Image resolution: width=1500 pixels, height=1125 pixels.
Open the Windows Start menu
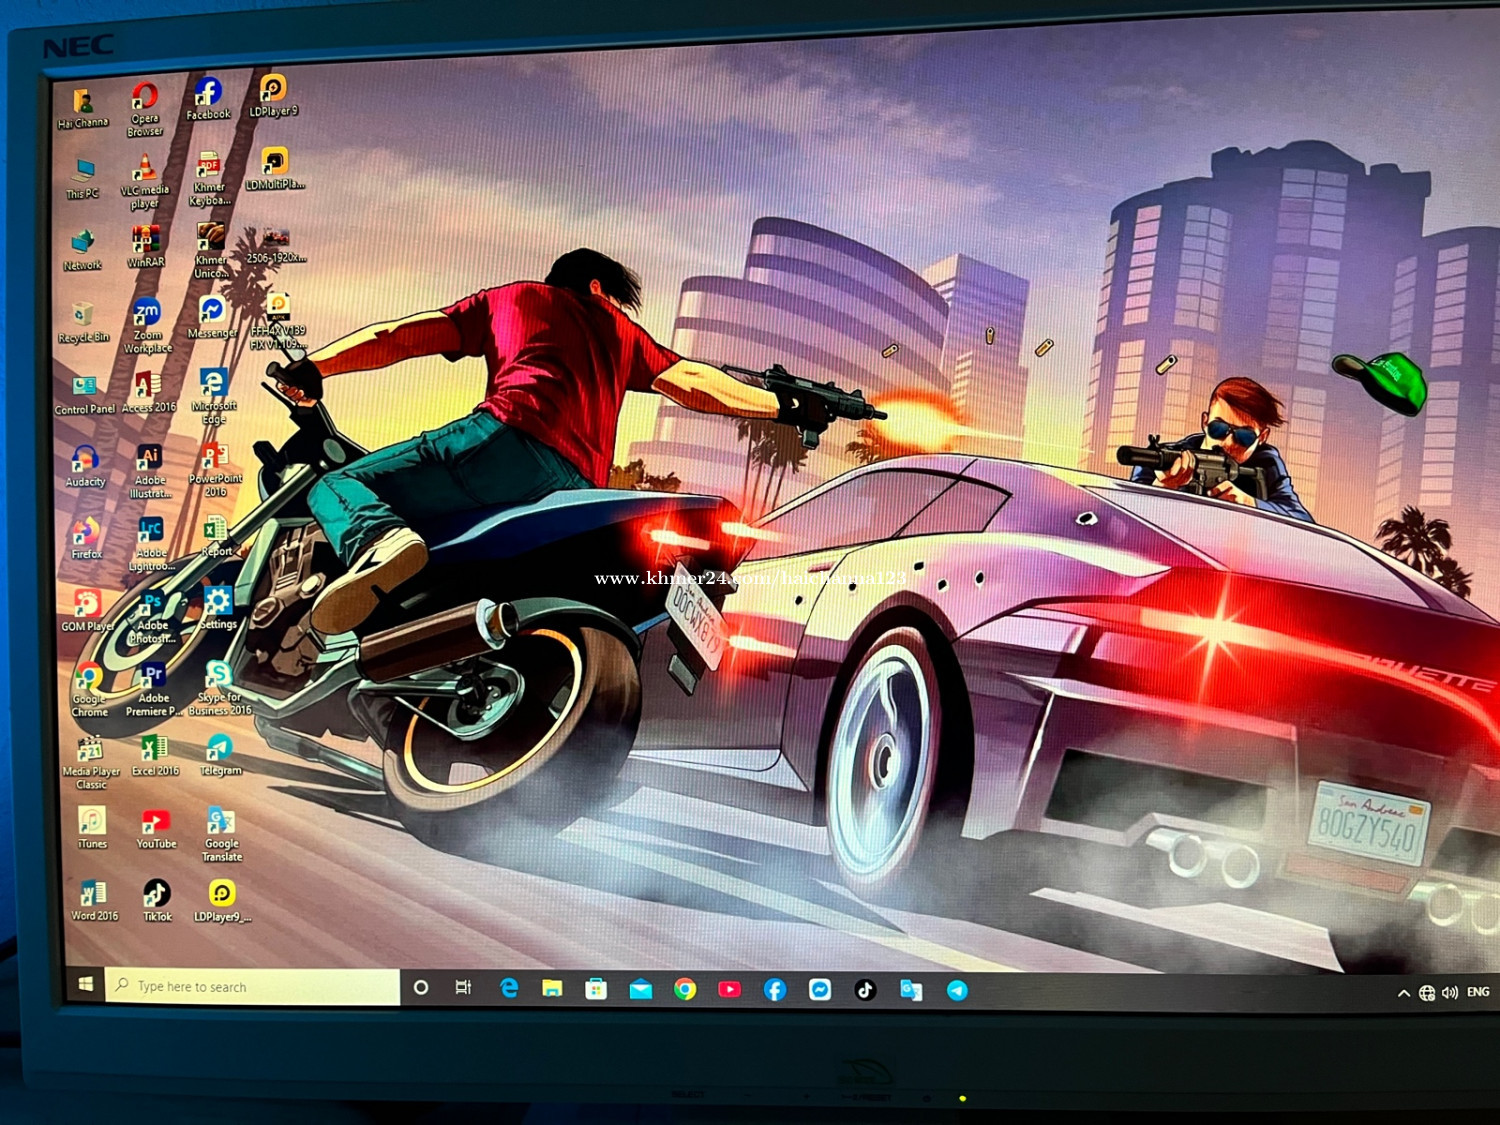point(86,985)
